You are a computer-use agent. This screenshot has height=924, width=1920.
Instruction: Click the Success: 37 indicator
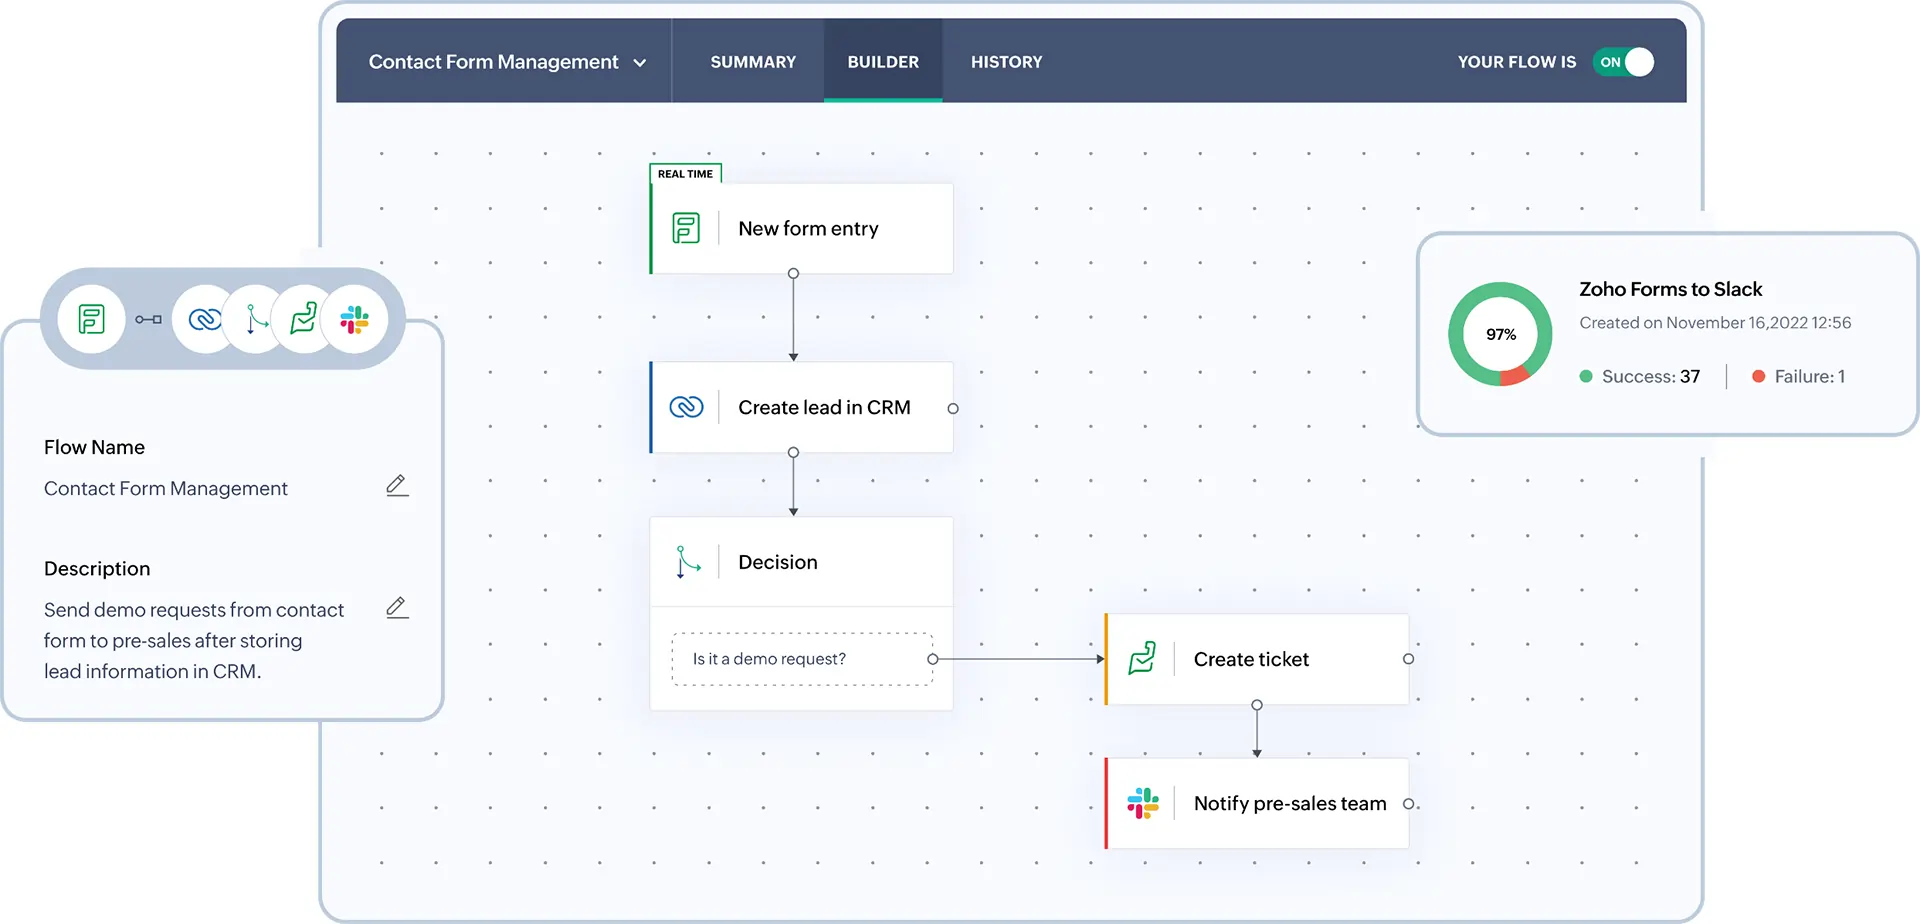coord(1640,376)
